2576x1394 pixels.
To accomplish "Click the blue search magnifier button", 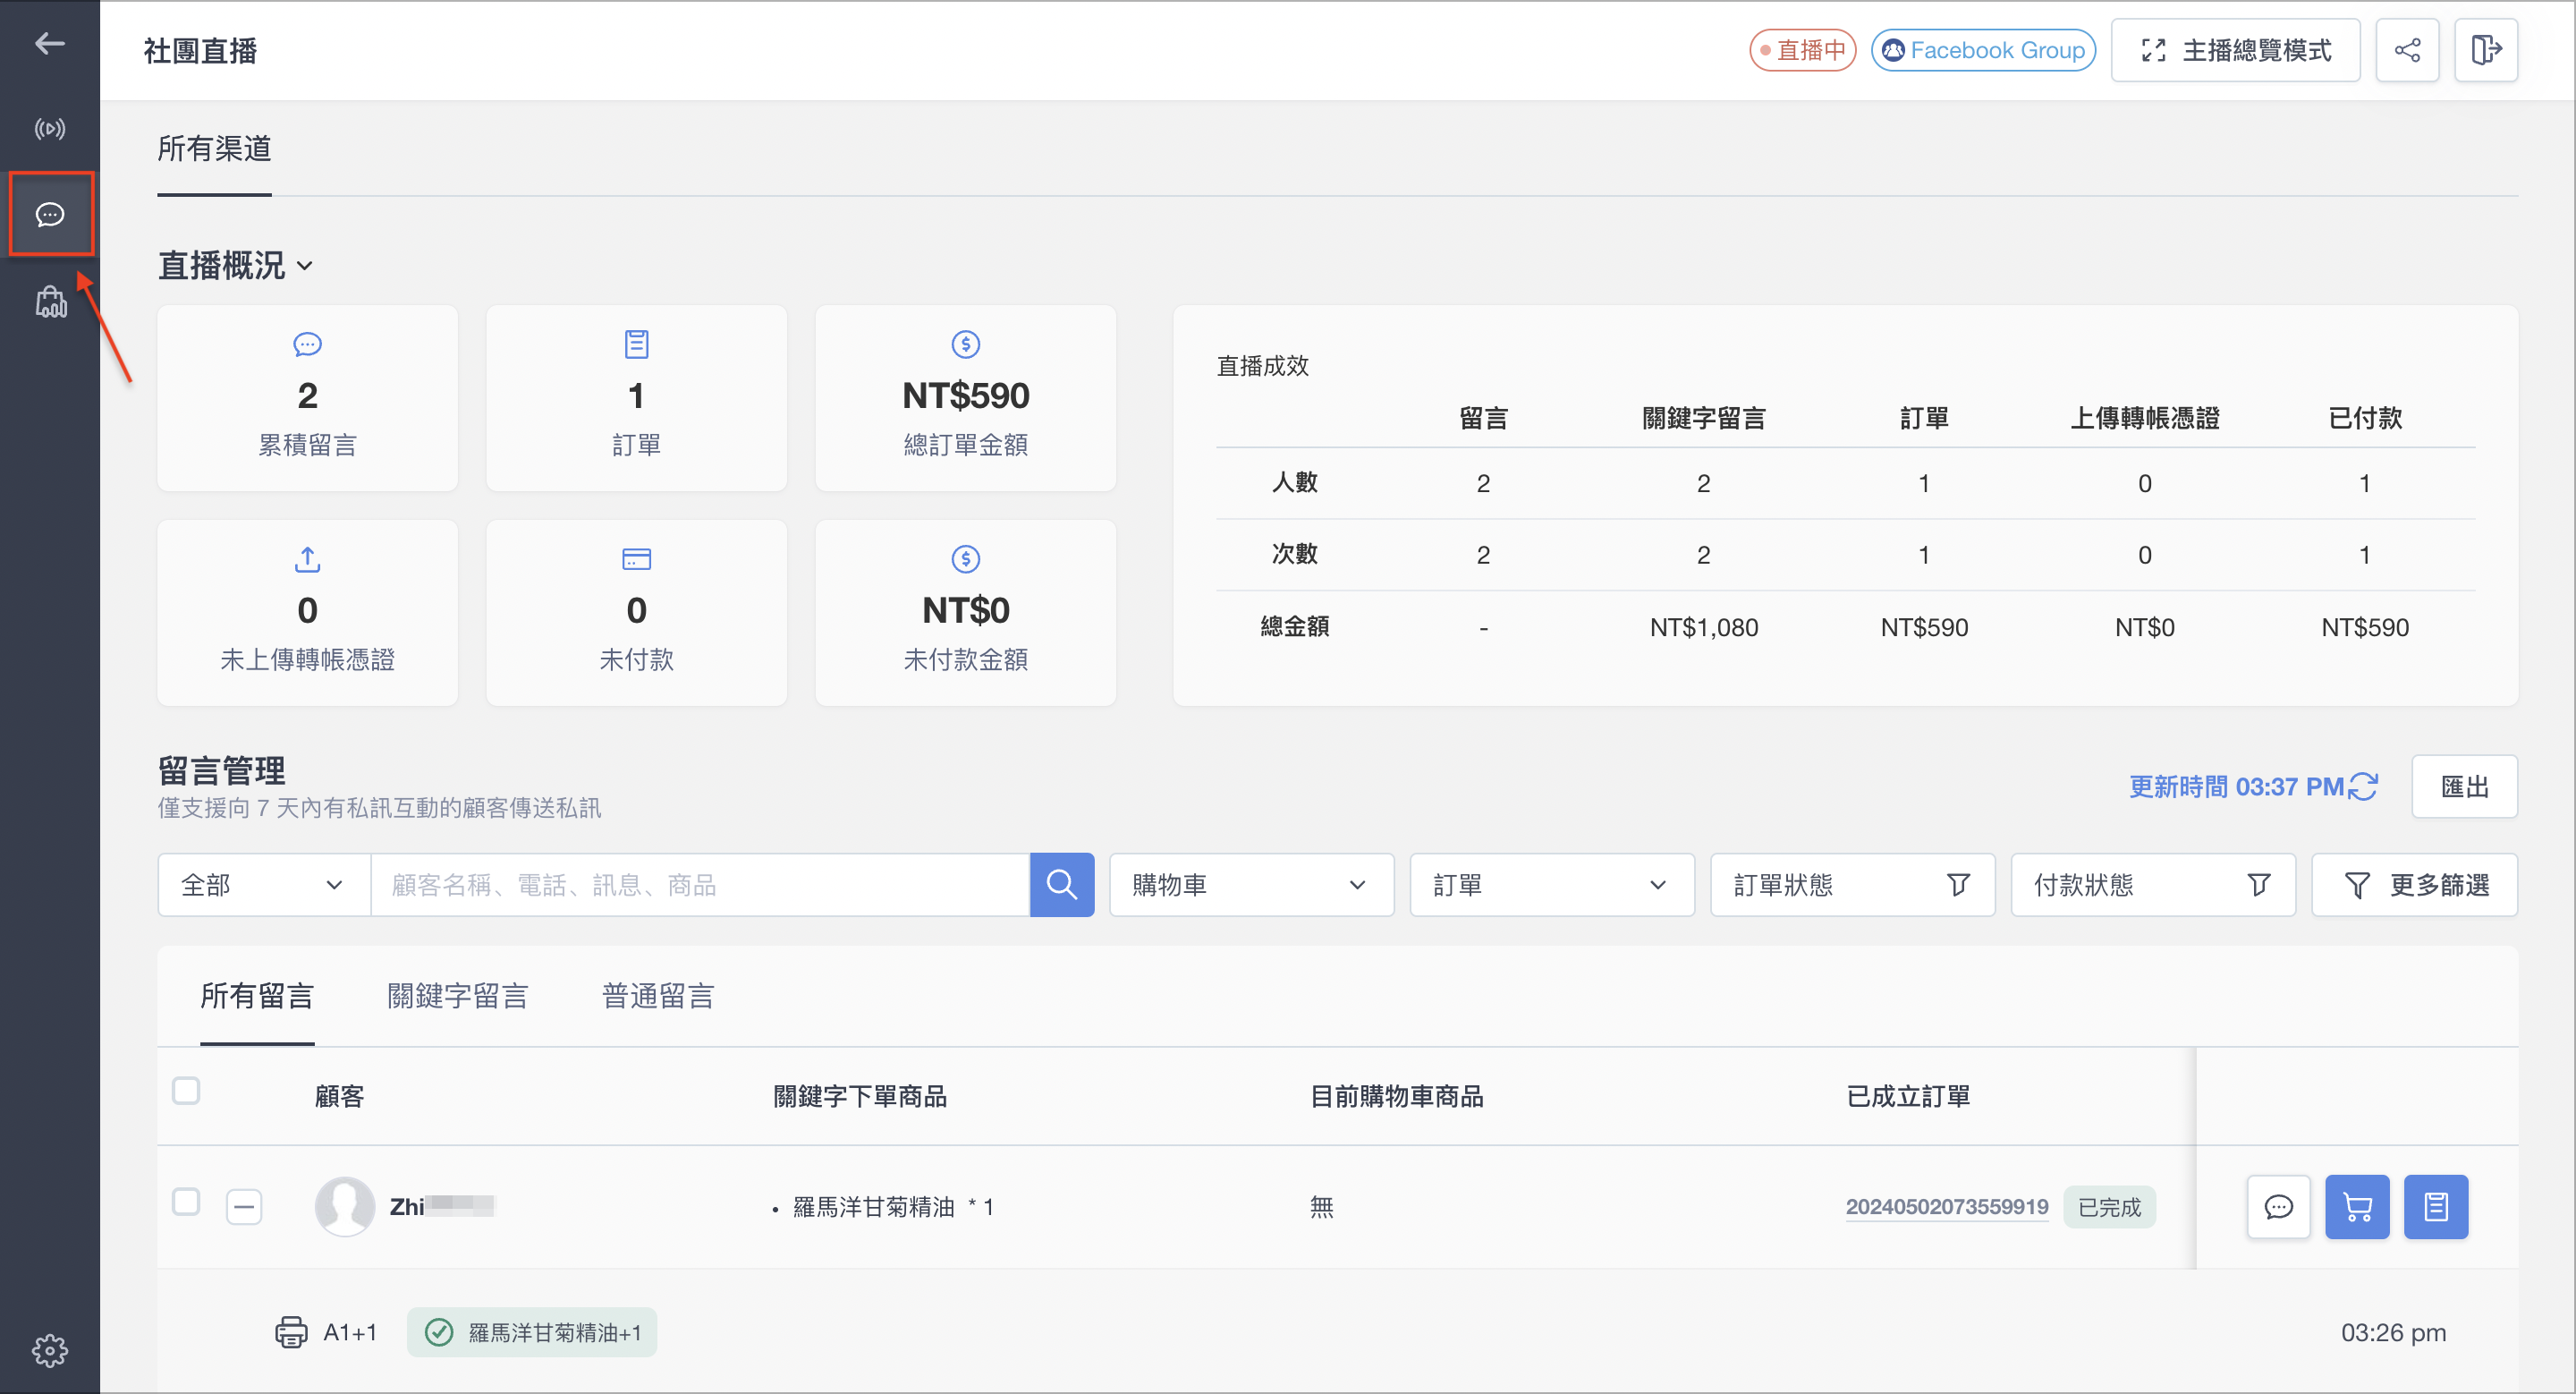I will pos(1062,884).
